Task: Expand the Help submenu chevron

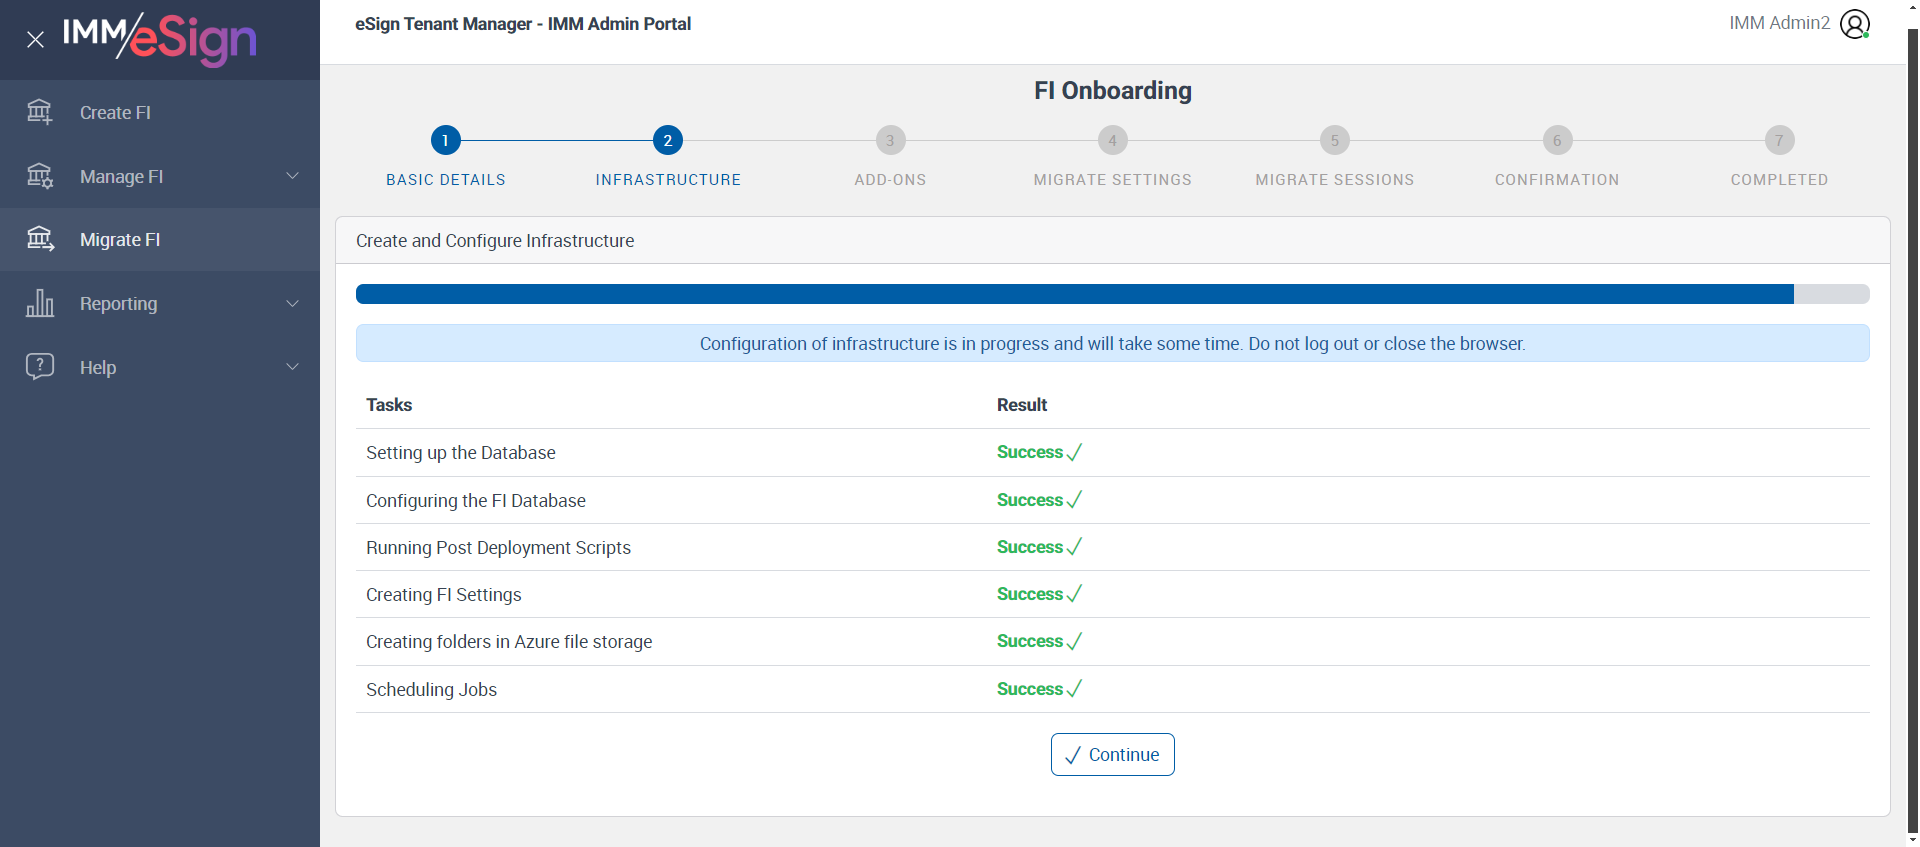Action: 293,367
